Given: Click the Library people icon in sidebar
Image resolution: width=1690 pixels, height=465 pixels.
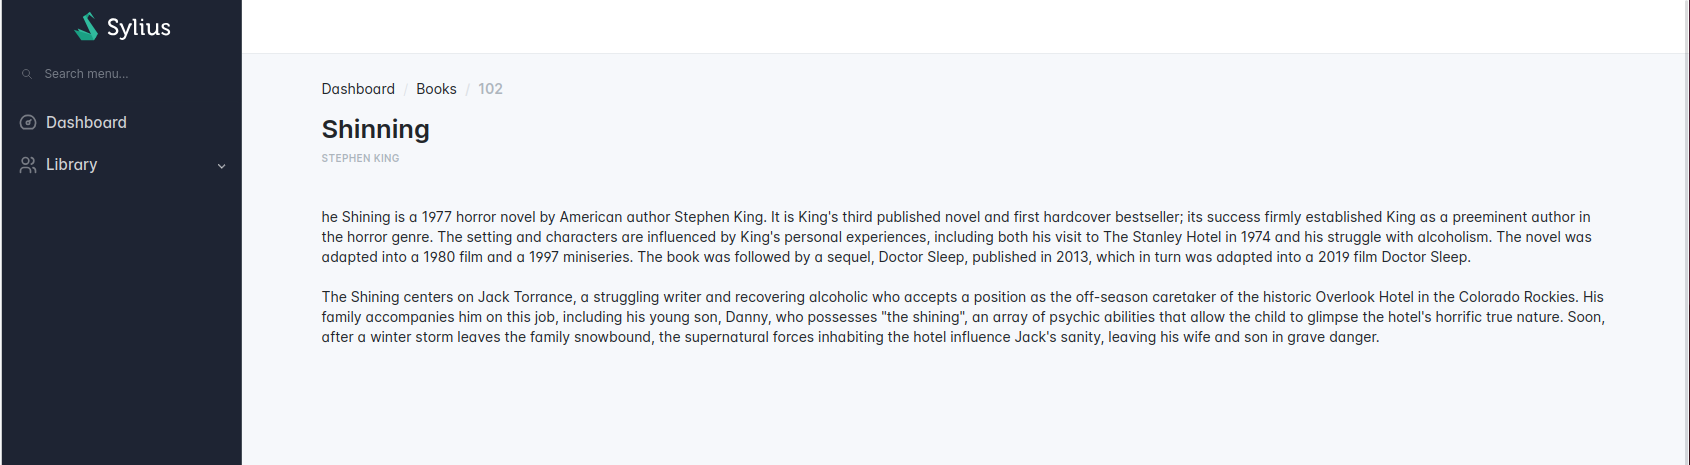Looking at the screenshot, I should [28, 165].
